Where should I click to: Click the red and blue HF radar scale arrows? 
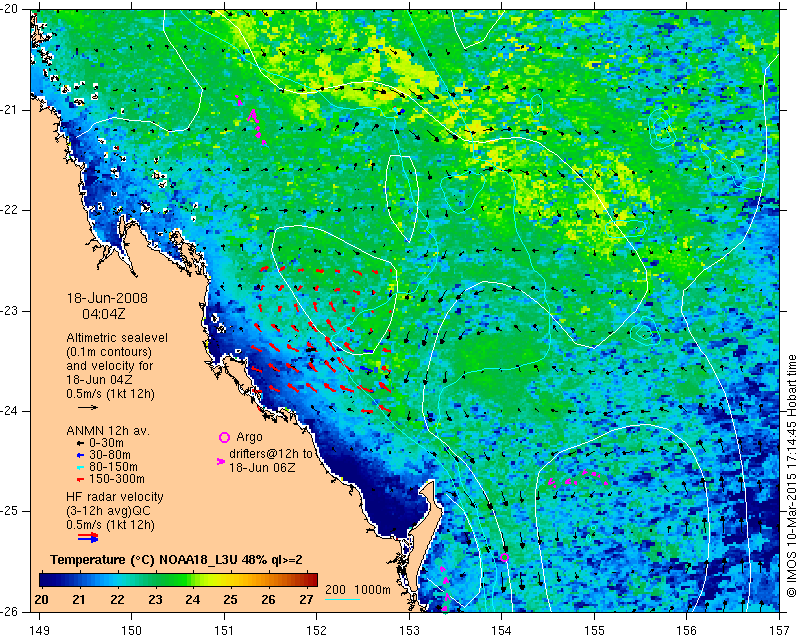[x=88, y=536]
